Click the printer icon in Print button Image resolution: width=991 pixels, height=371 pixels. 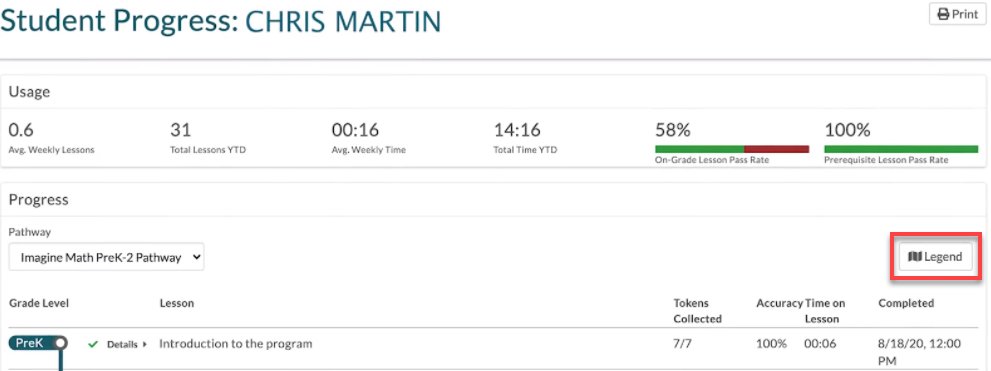coord(943,14)
